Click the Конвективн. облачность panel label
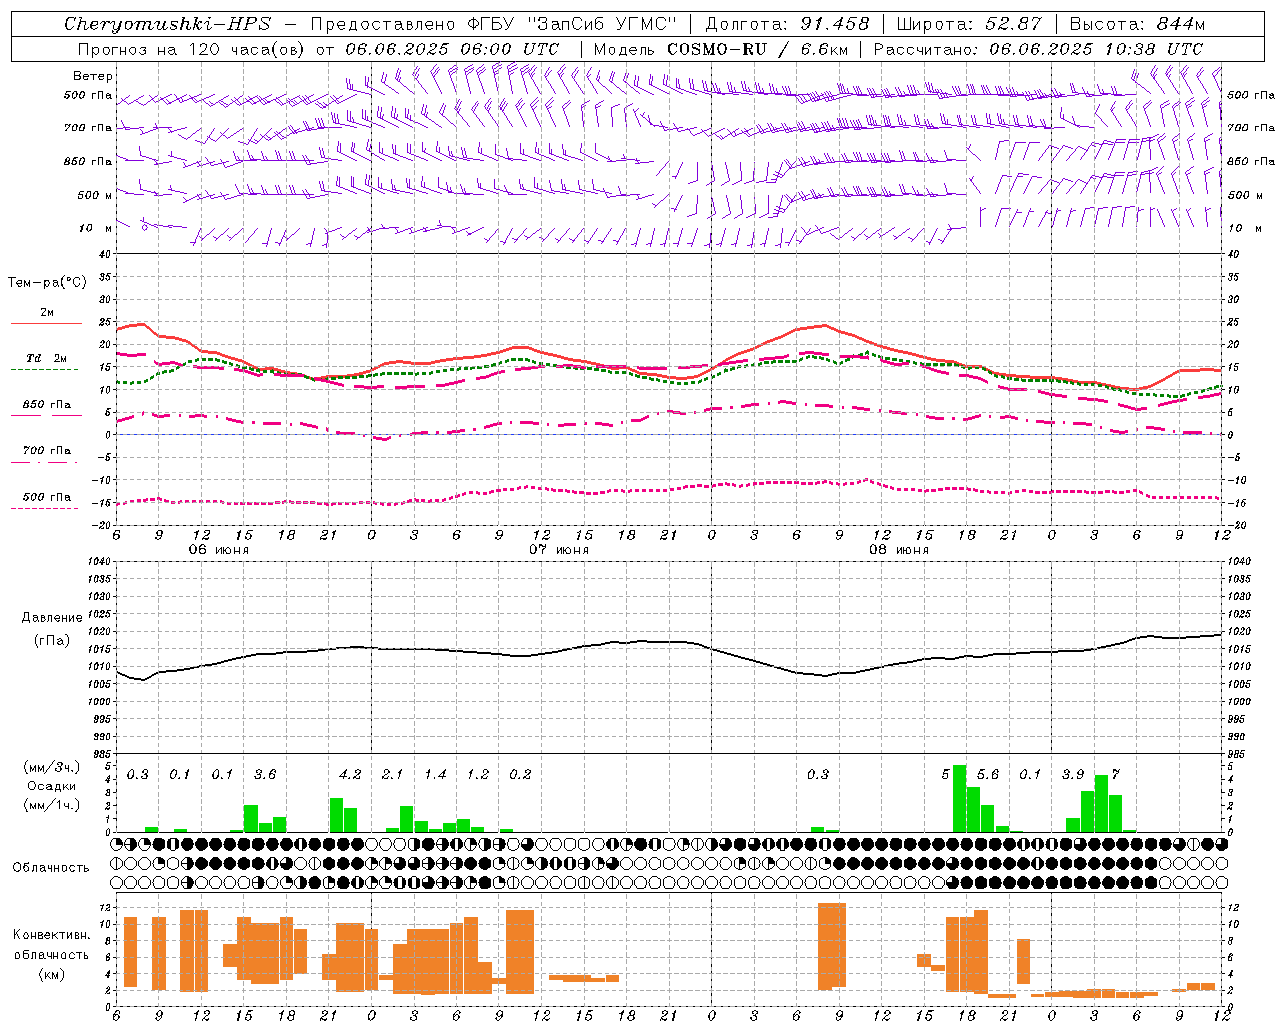 [x=51, y=954]
